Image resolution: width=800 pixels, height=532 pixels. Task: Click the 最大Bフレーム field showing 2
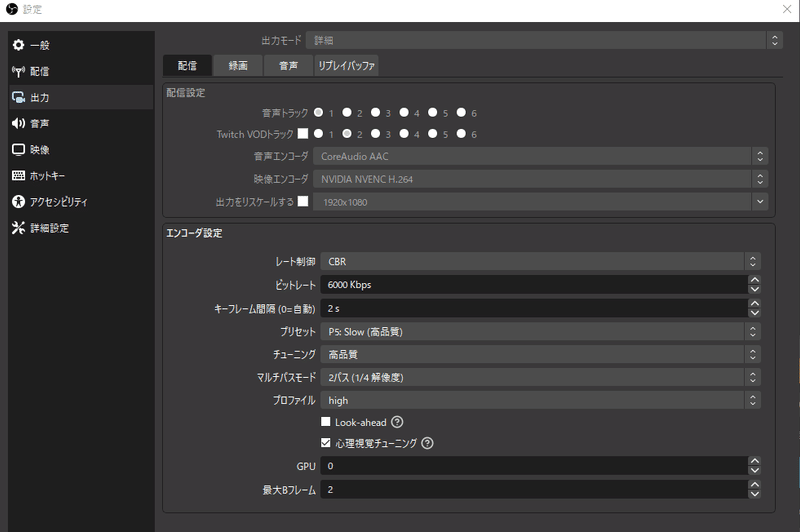coord(534,489)
